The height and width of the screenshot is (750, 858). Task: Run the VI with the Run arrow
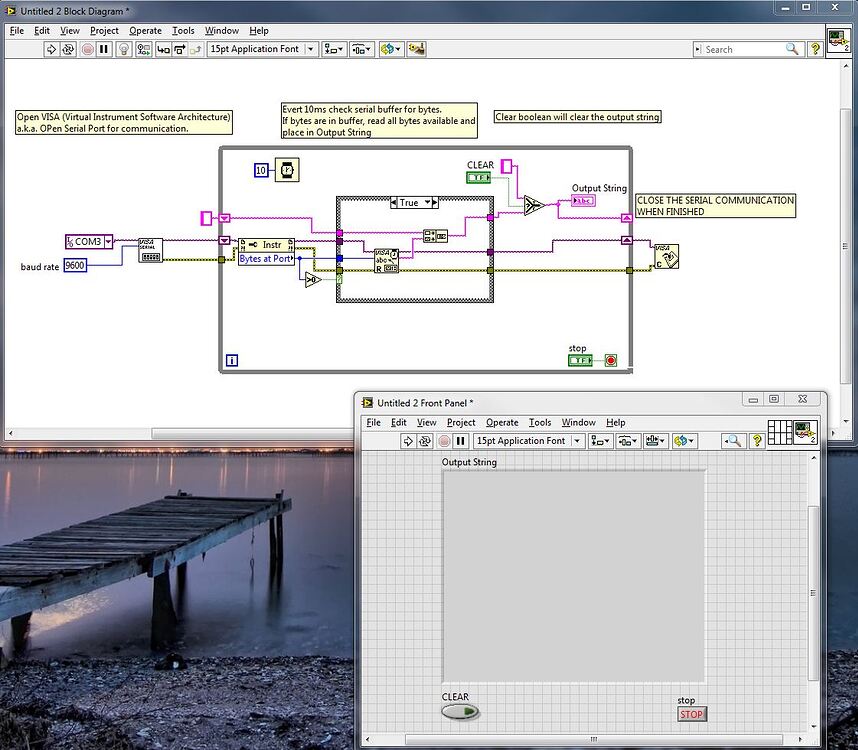point(50,48)
